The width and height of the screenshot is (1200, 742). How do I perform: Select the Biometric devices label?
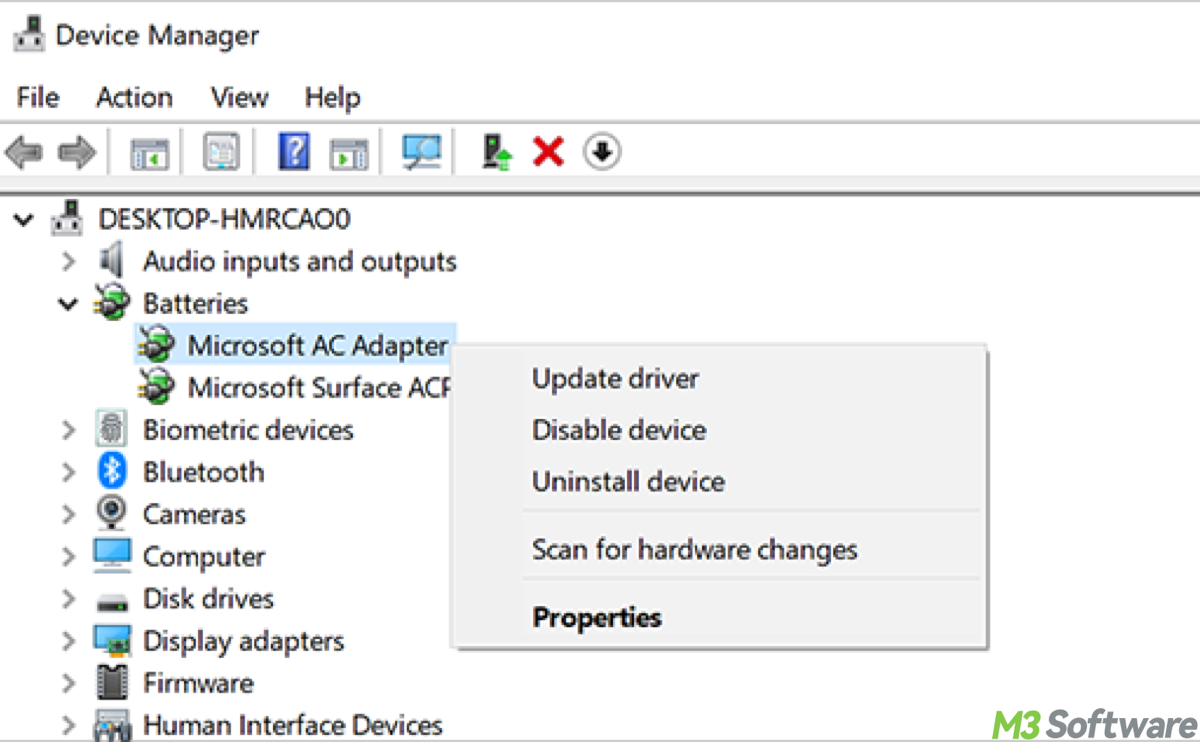[x=248, y=429]
